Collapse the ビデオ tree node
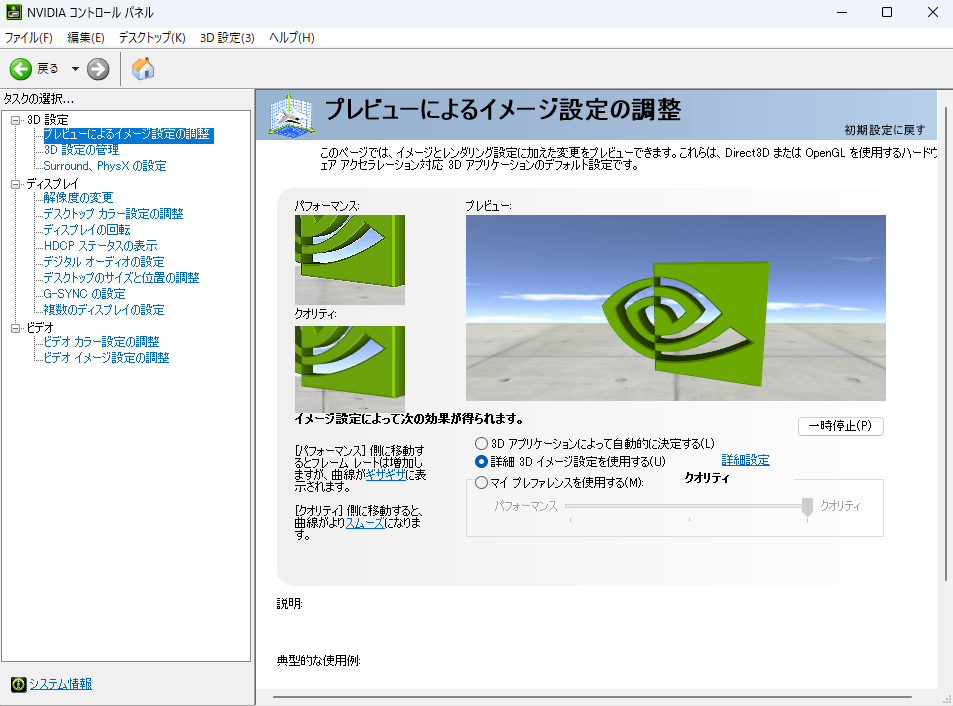 pyautogui.click(x=16, y=328)
